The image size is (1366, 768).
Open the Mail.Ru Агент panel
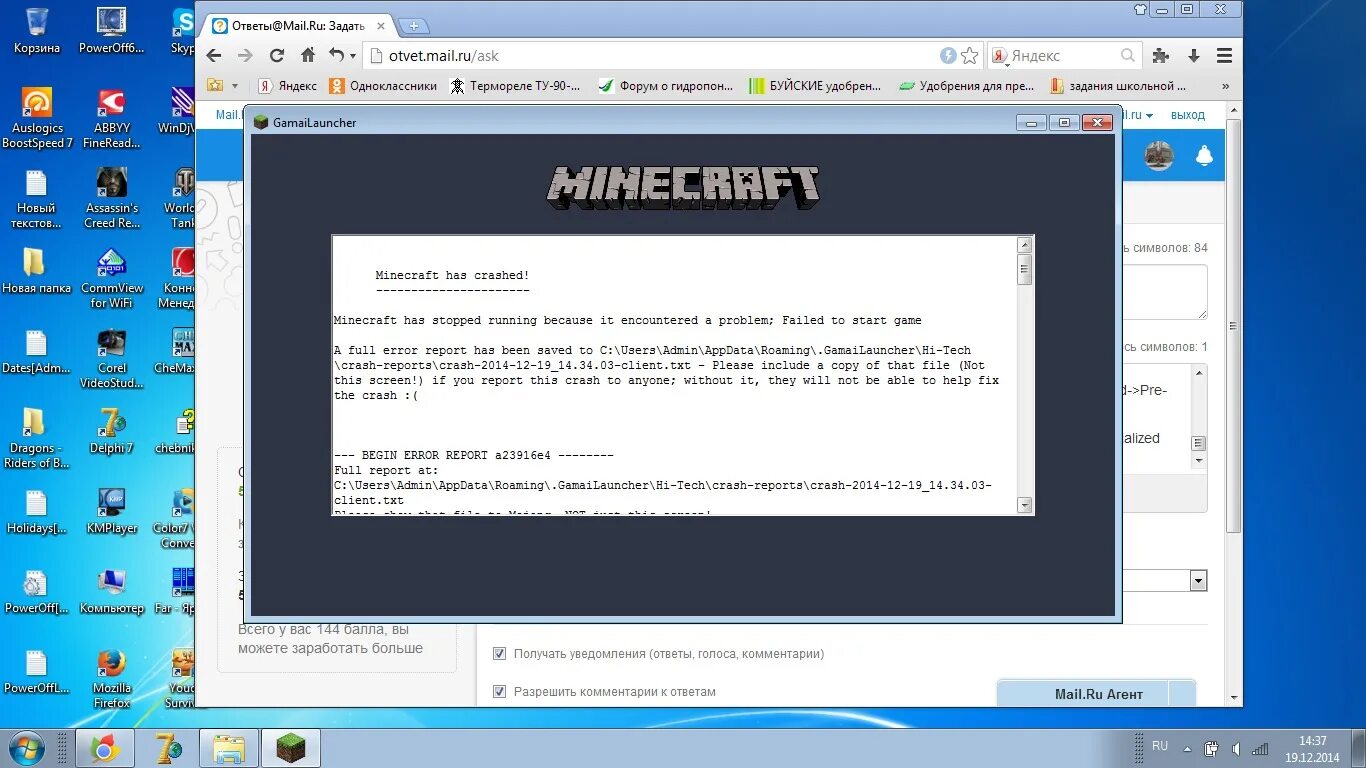pyautogui.click(x=1097, y=694)
